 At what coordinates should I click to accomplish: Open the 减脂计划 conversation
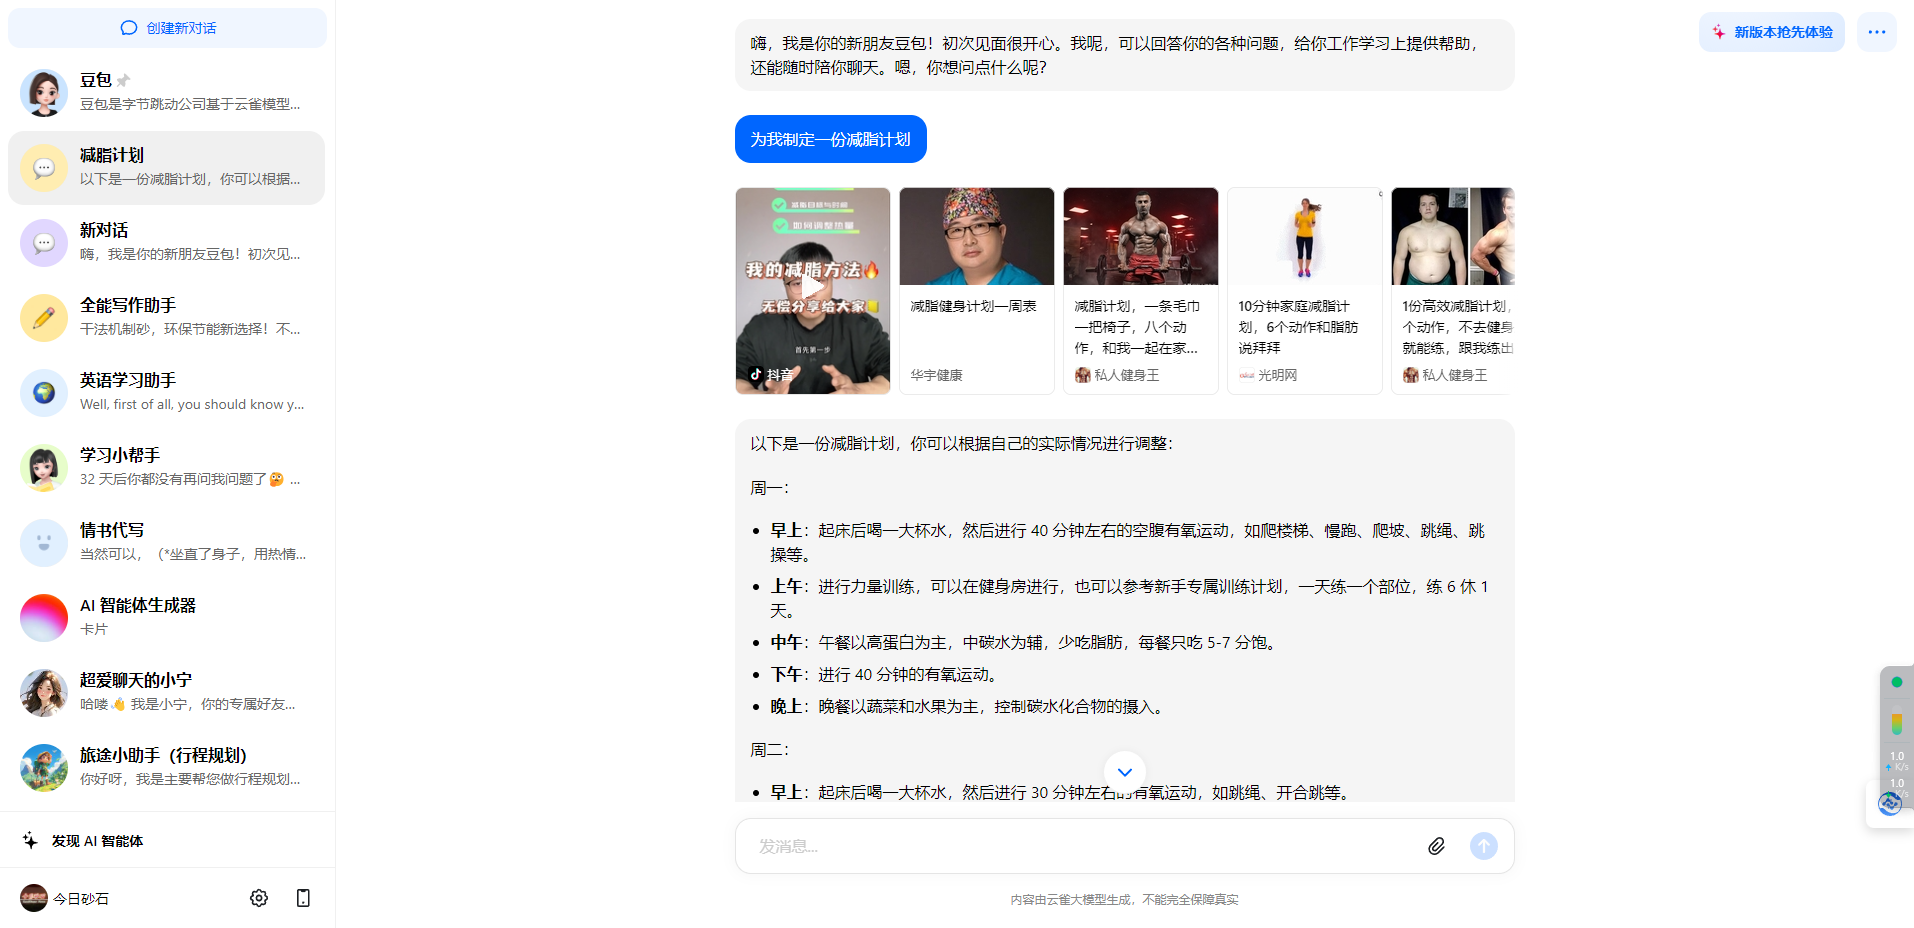(166, 167)
